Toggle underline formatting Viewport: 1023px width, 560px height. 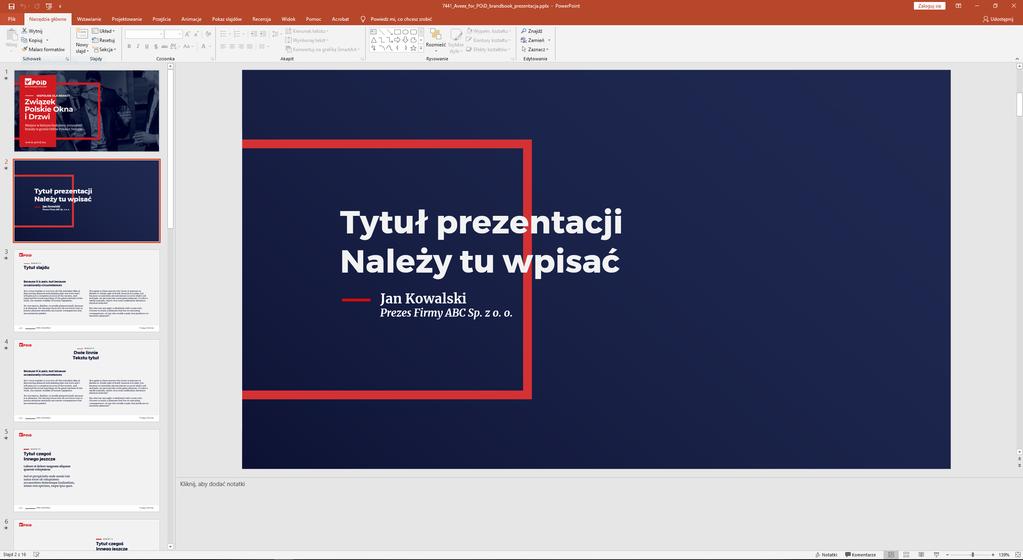point(146,46)
